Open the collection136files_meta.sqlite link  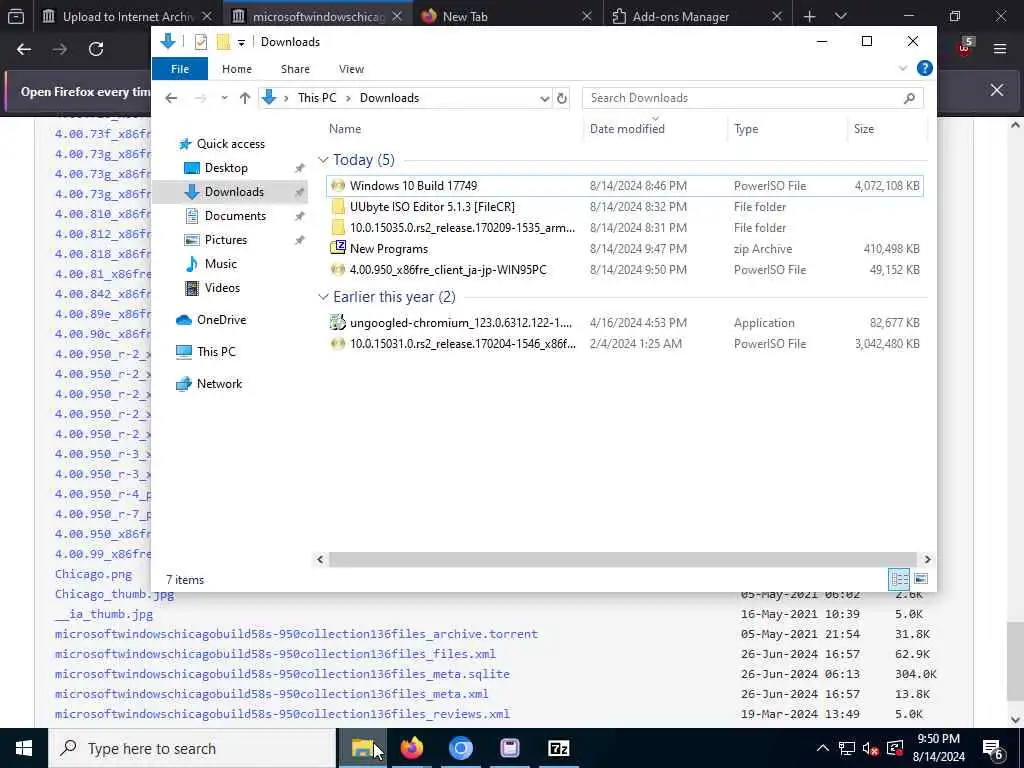pos(282,674)
